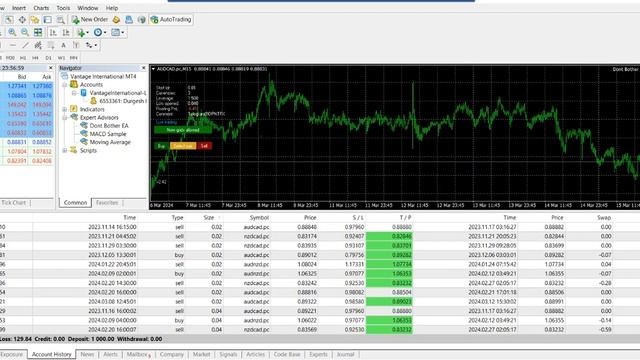Click the yellow button between Buy and Sell
640x360 pixels.
[183, 146]
